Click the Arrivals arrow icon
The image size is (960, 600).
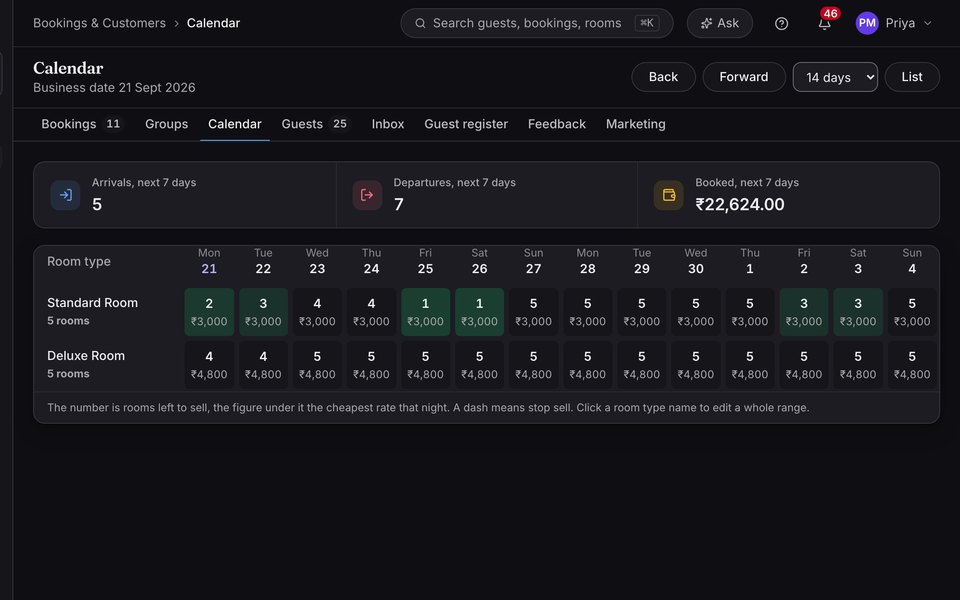click(66, 195)
